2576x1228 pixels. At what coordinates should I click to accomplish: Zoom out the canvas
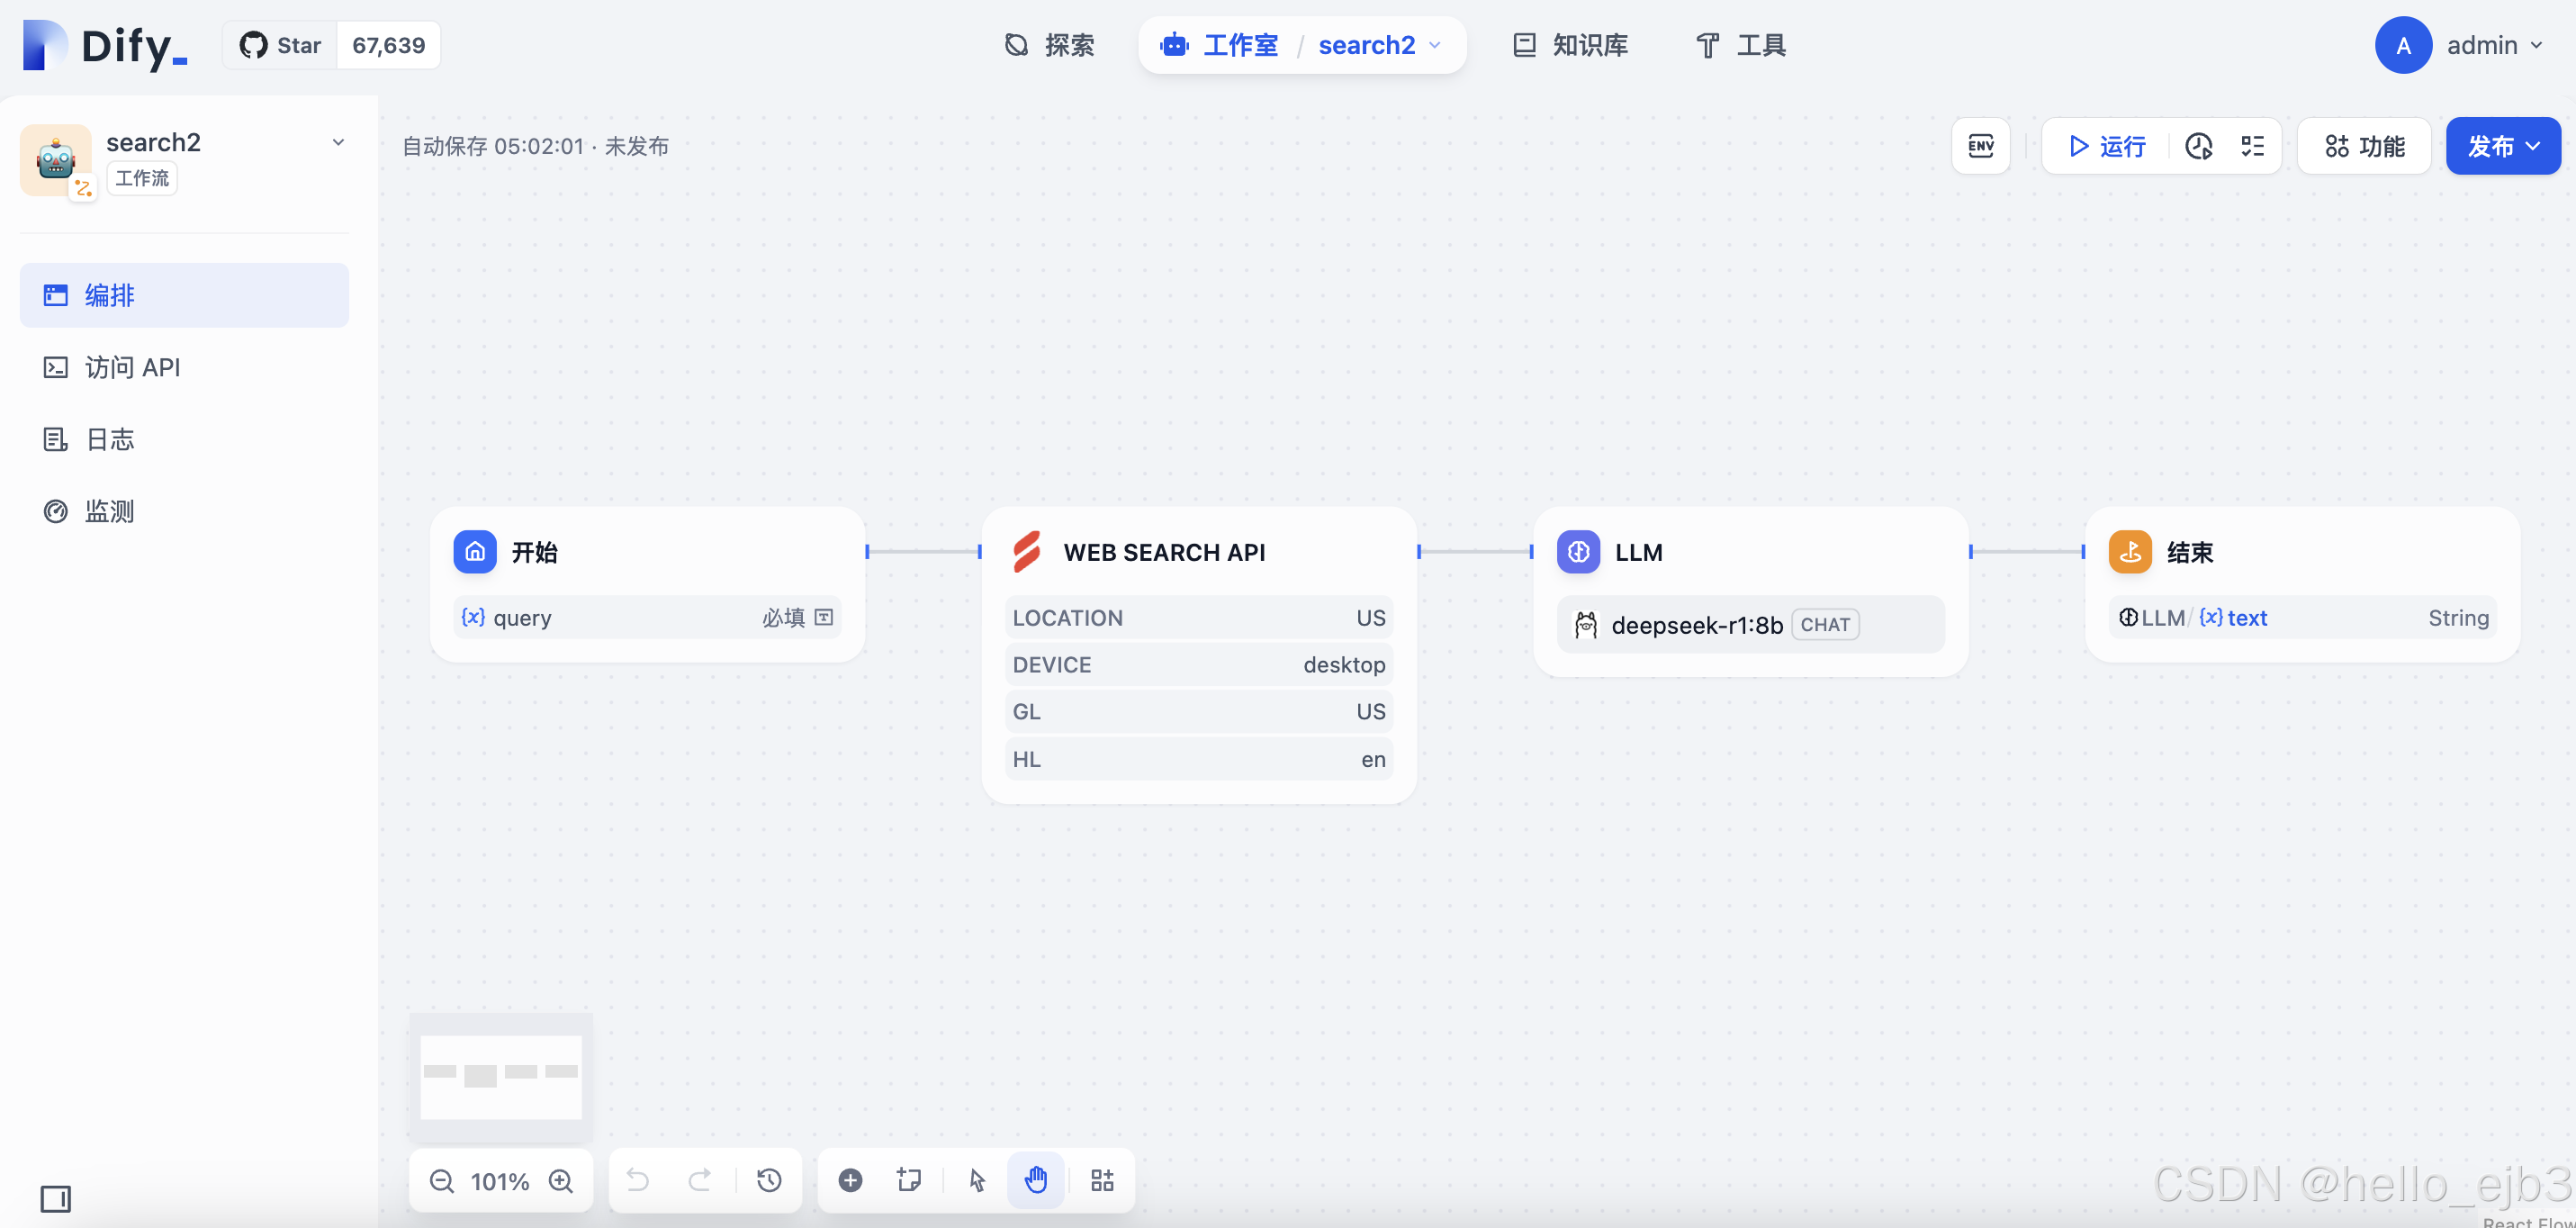click(x=442, y=1181)
